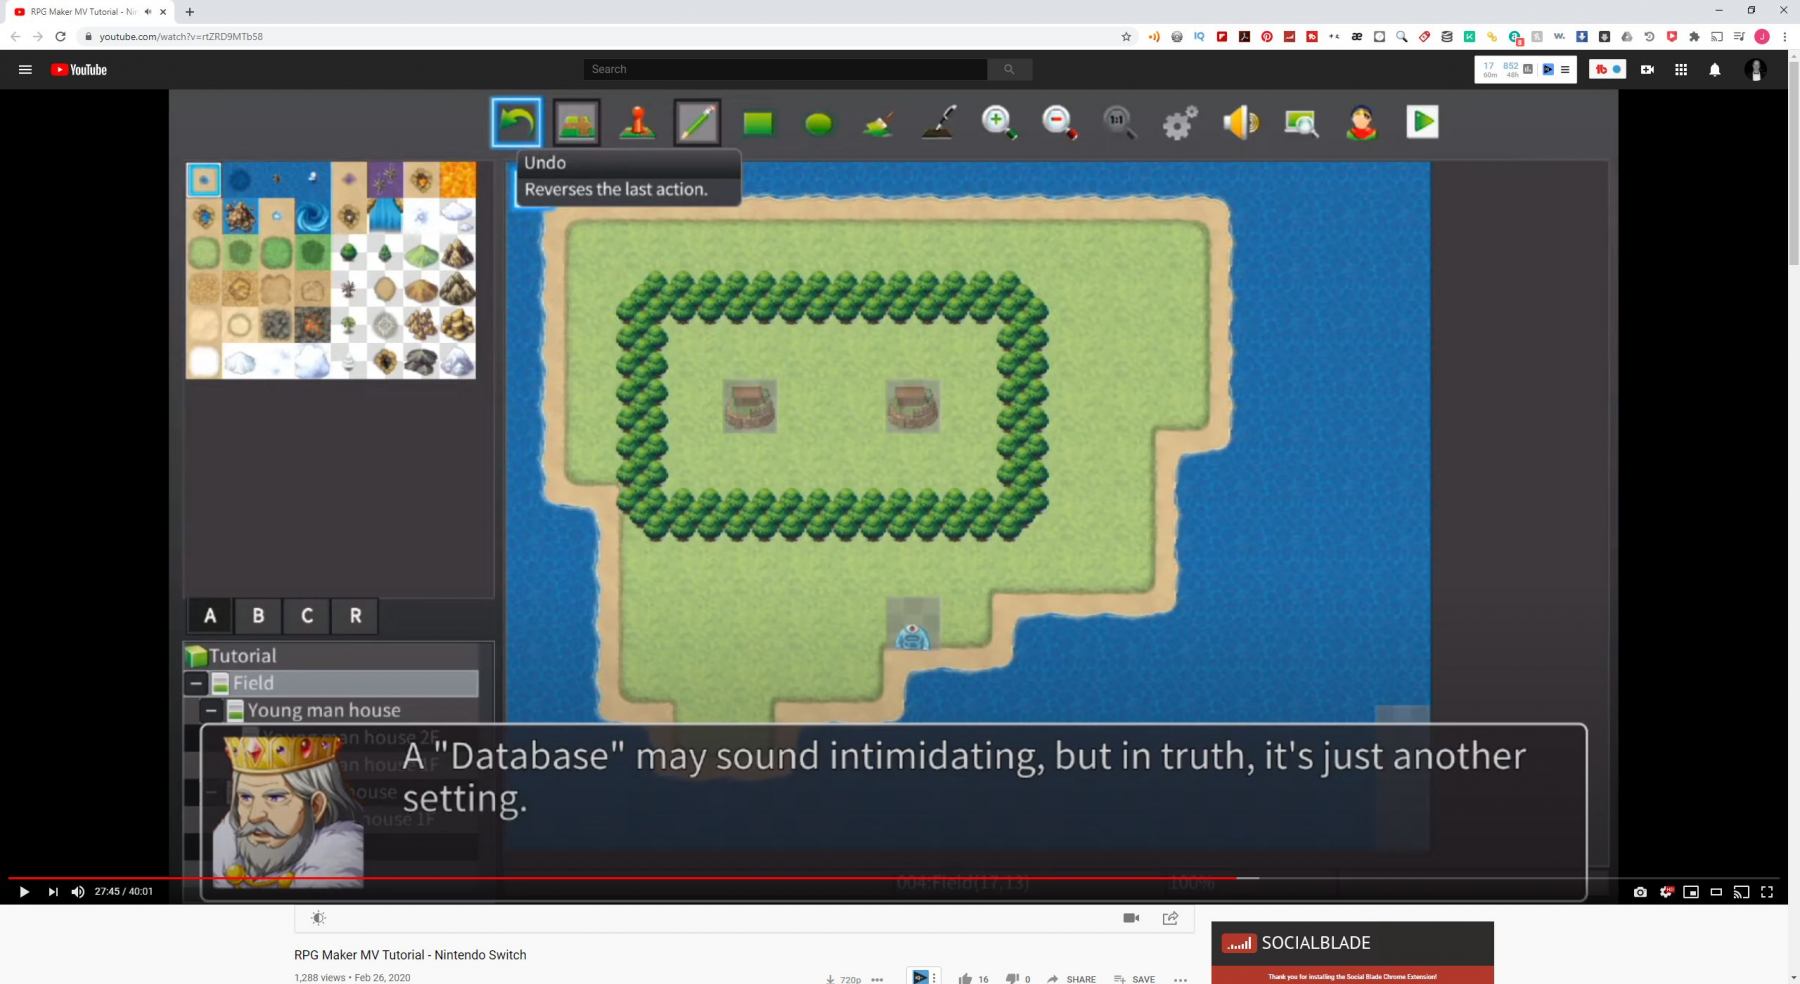Image resolution: width=1800 pixels, height=984 pixels.
Task: Select the map edit mode icon
Action: 576,122
